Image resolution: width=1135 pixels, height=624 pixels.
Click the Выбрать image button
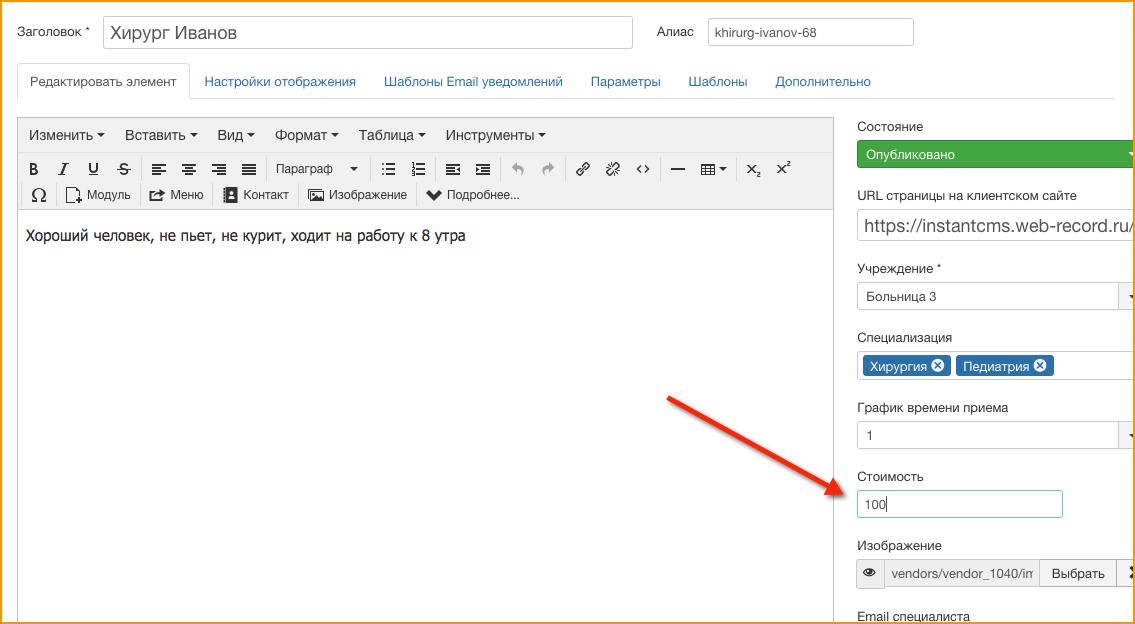(1078, 573)
